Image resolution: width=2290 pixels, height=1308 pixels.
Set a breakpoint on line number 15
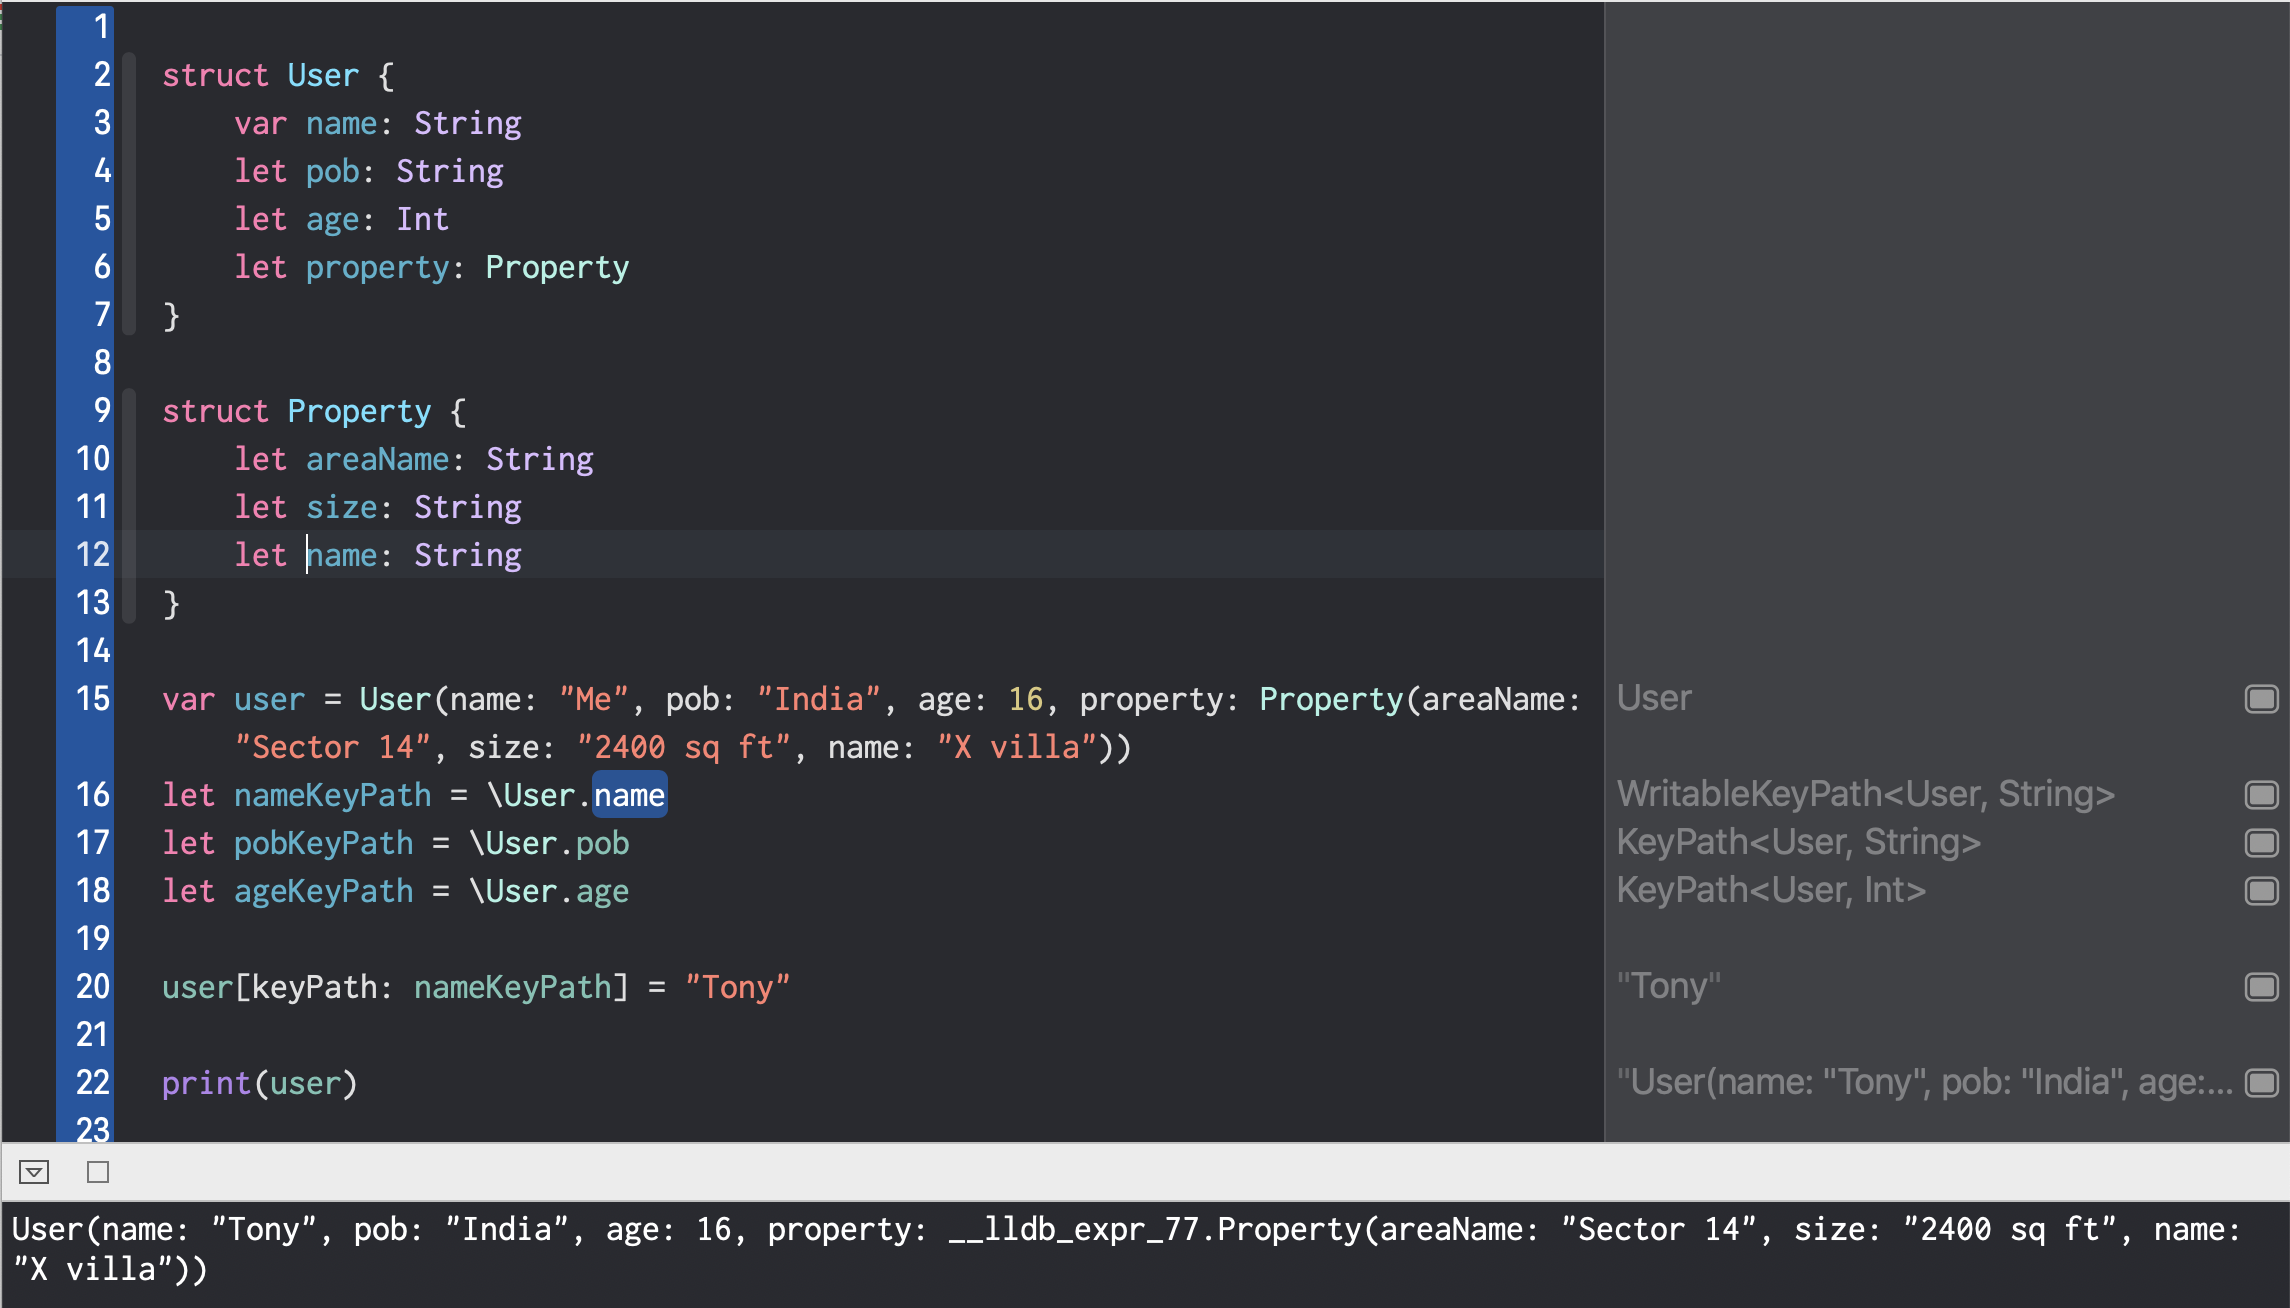pos(95,699)
